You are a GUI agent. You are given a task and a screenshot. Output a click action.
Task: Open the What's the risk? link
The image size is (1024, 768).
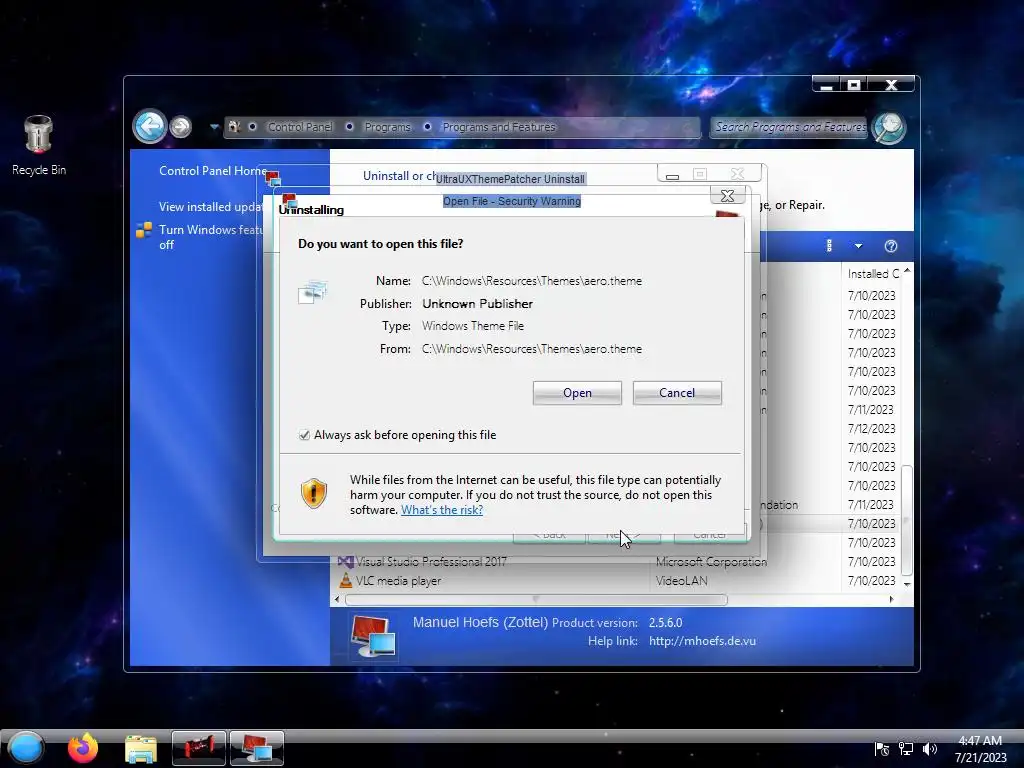[442, 510]
